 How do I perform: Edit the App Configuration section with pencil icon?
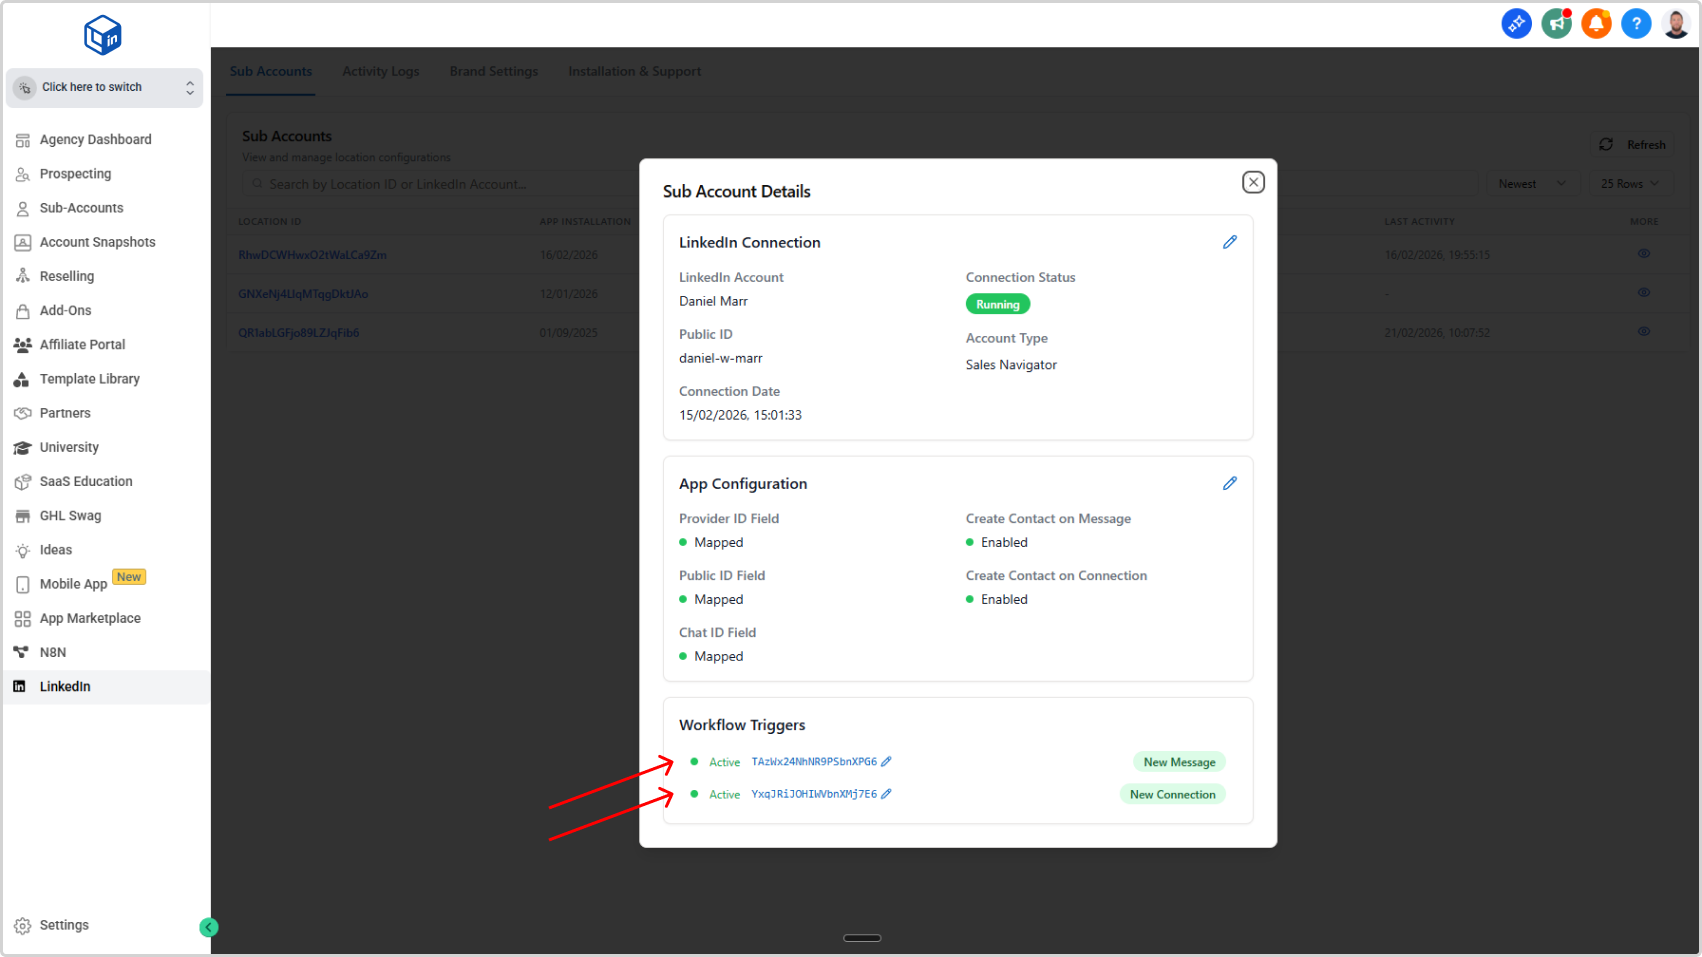click(x=1229, y=483)
